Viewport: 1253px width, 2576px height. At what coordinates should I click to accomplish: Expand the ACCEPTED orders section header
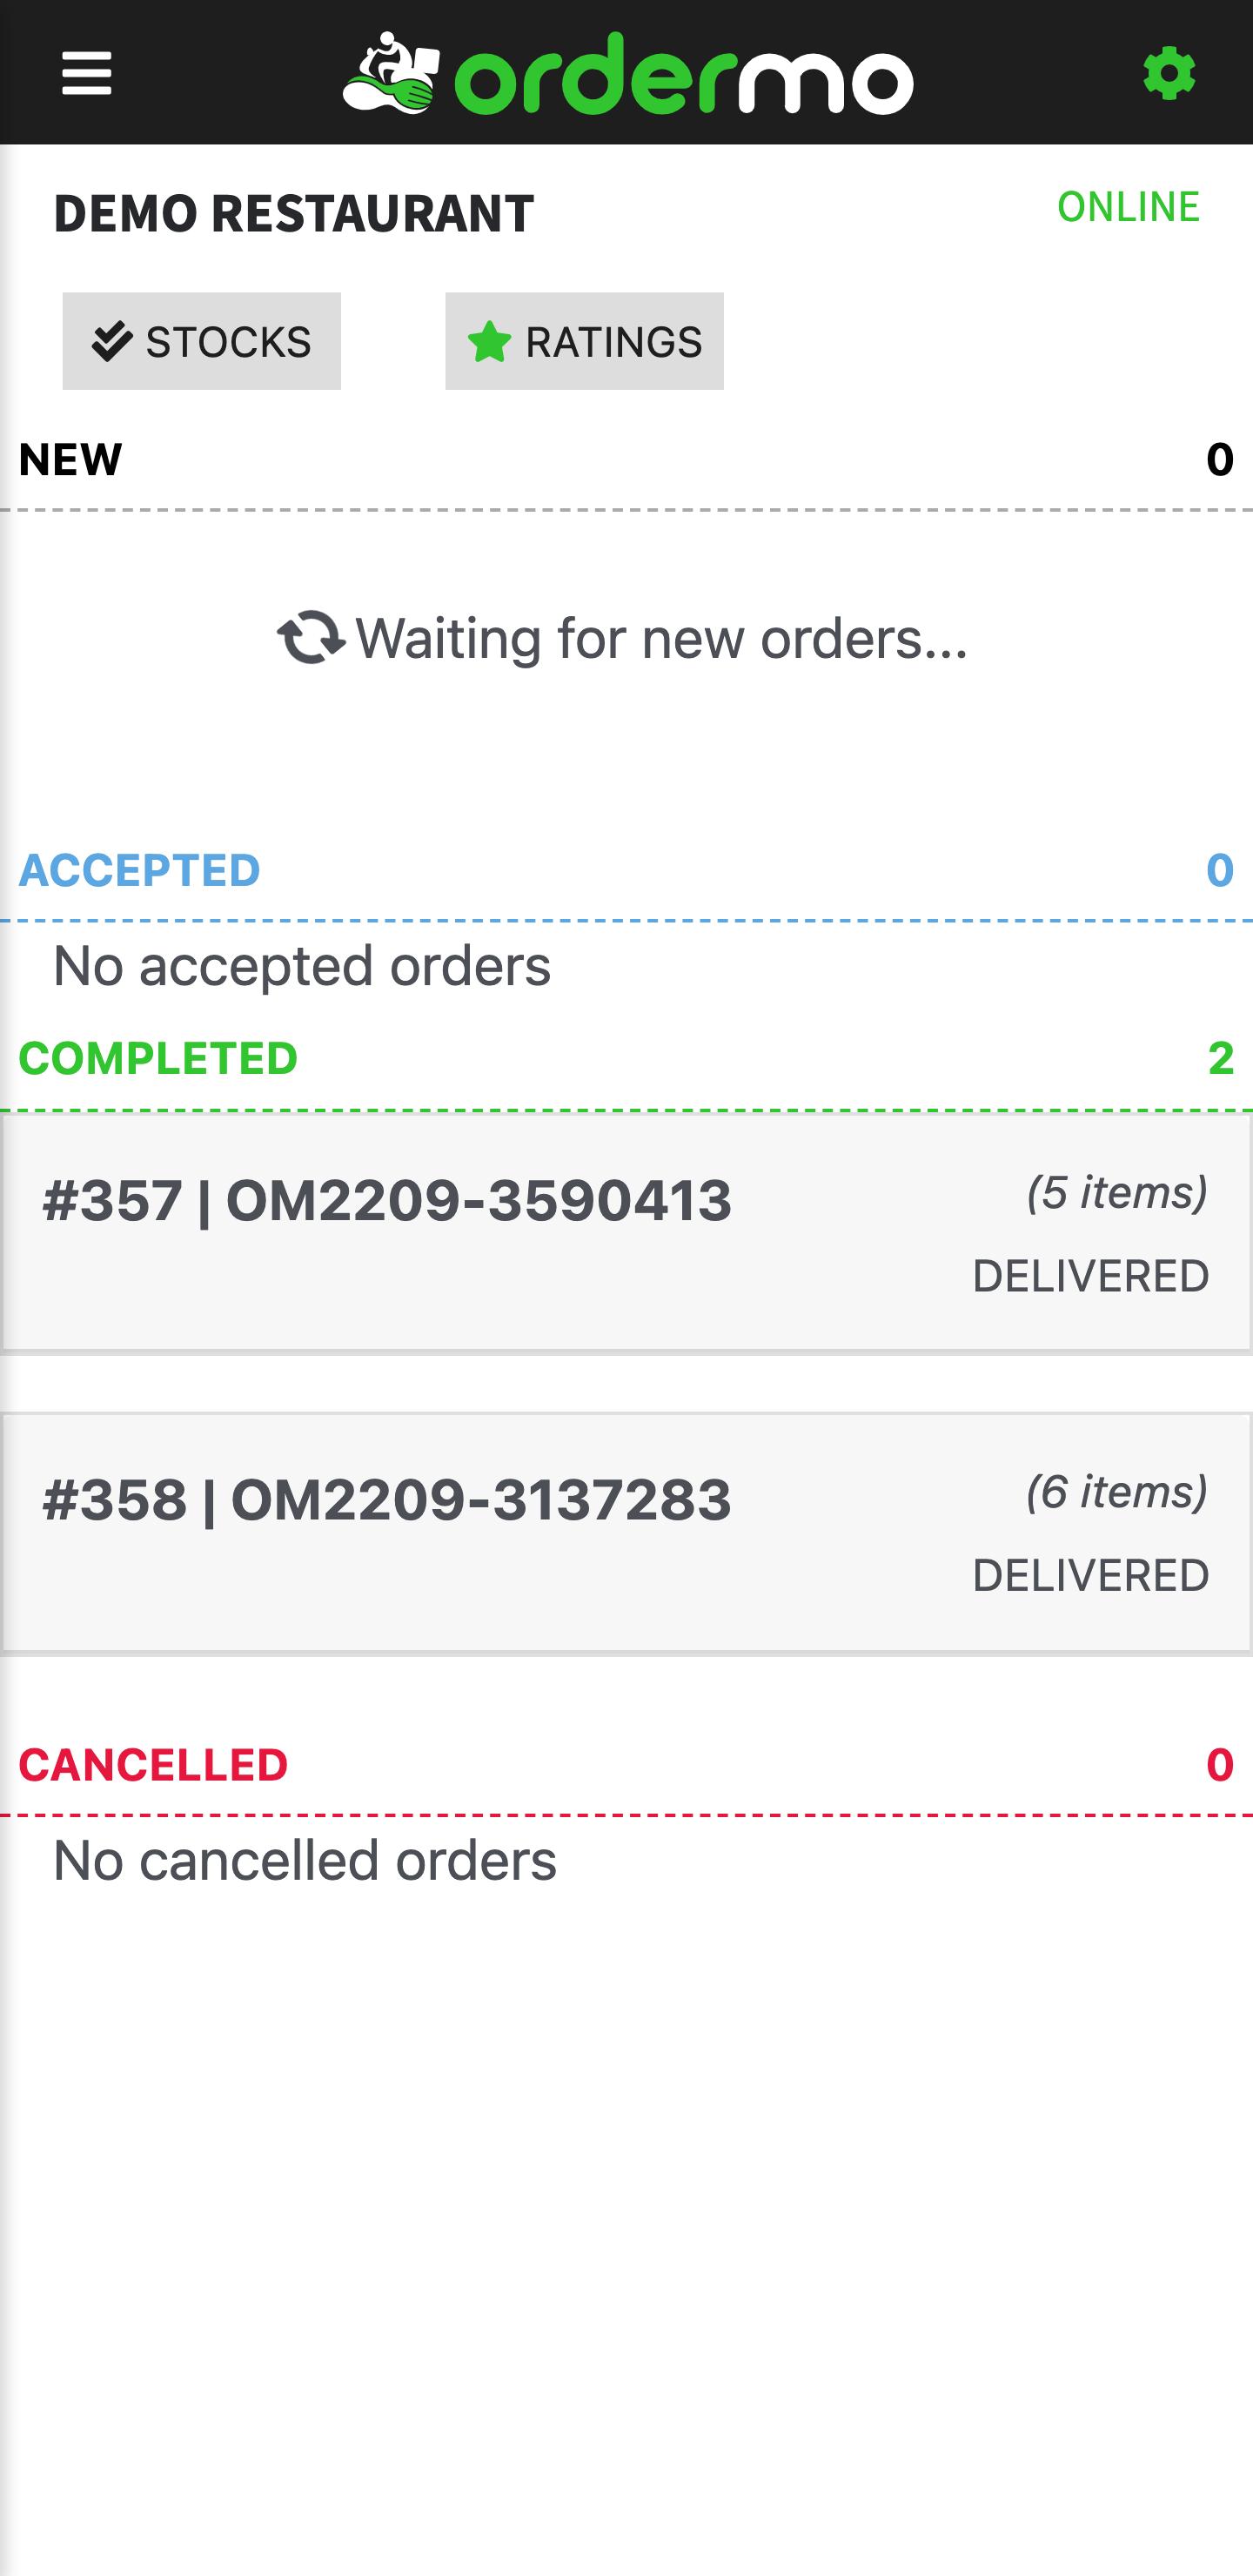pyautogui.click(x=626, y=870)
